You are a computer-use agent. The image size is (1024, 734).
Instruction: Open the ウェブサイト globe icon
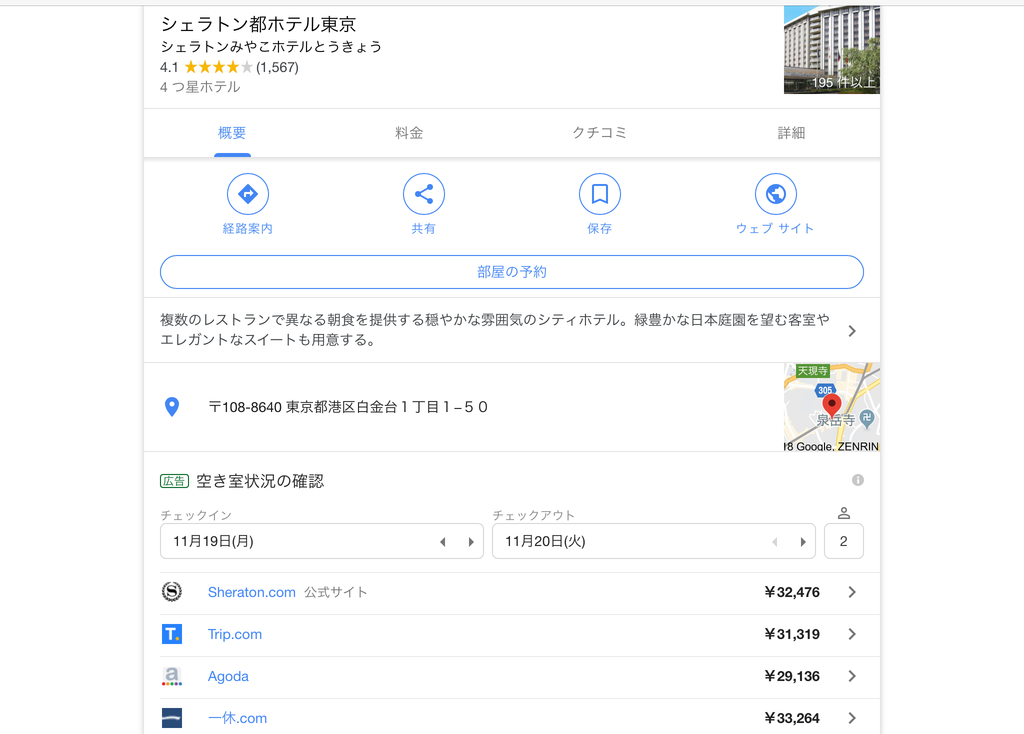coord(776,194)
